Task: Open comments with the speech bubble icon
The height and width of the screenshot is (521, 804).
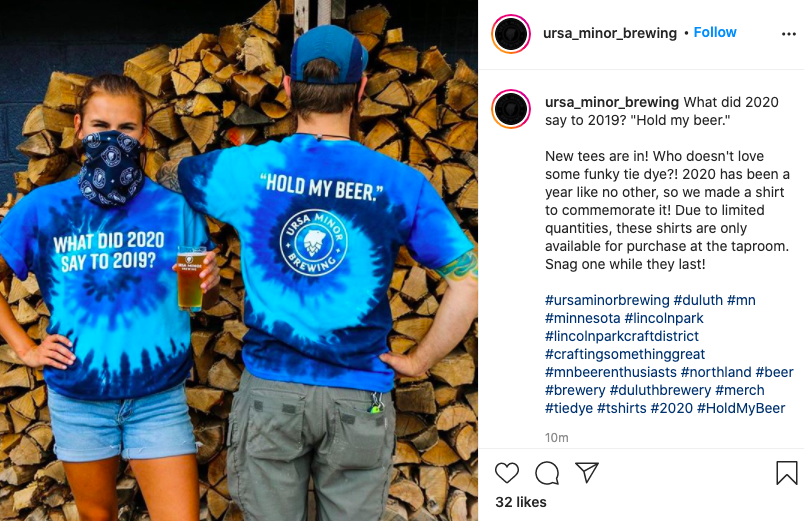Action: [547, 473]
